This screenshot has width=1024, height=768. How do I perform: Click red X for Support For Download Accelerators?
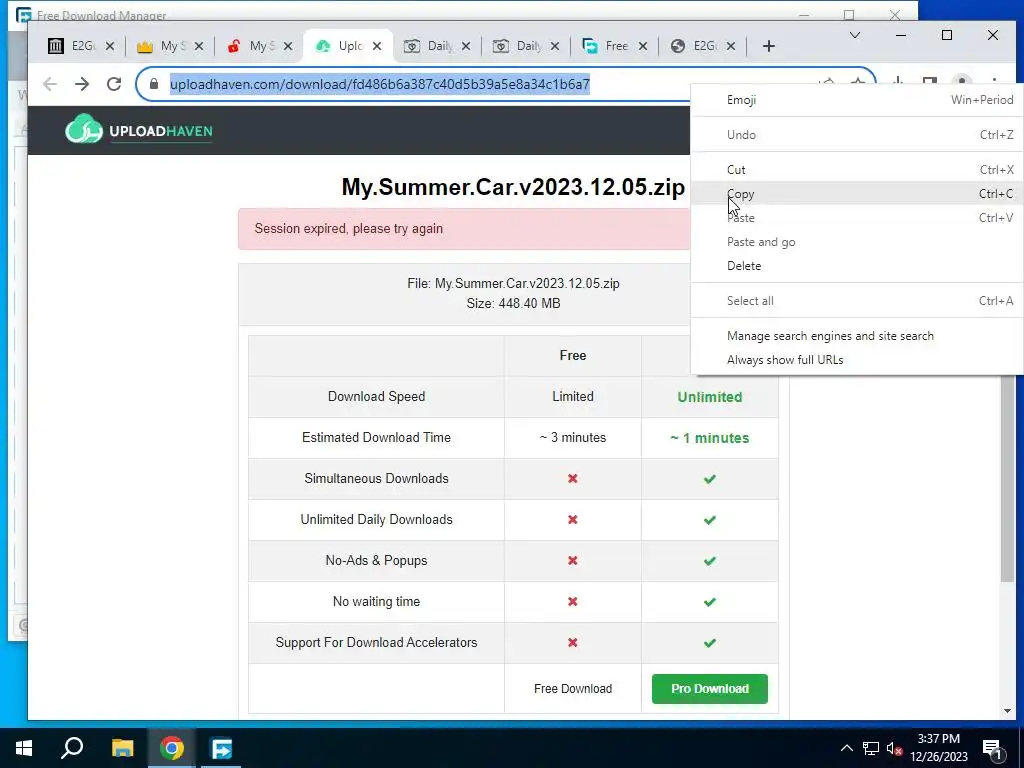pos(573,643)
